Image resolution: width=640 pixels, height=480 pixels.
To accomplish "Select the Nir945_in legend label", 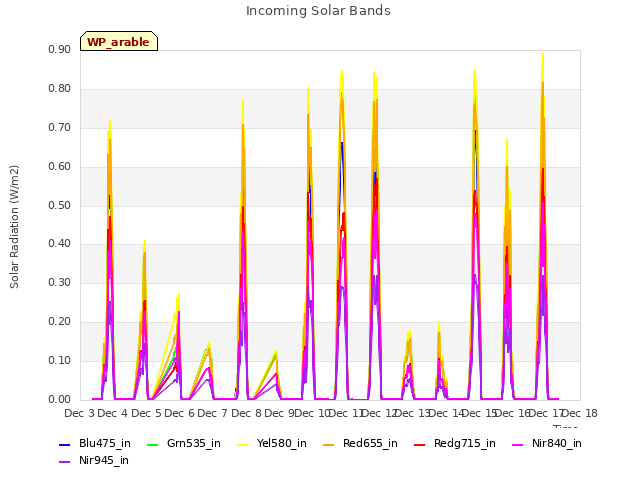I will click(x=104, y=461).
